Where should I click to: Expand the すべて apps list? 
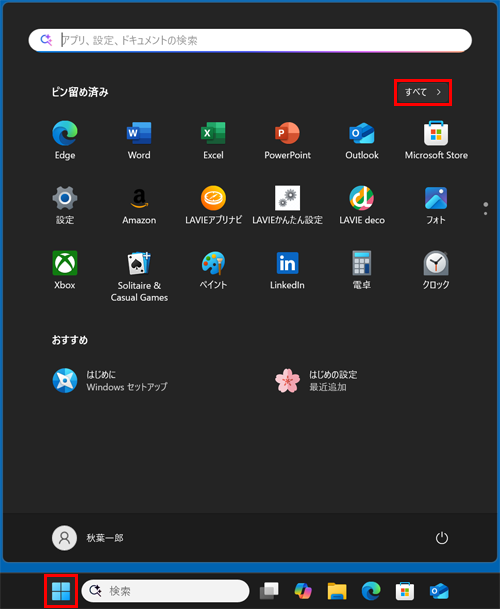[x=423, y=92]
